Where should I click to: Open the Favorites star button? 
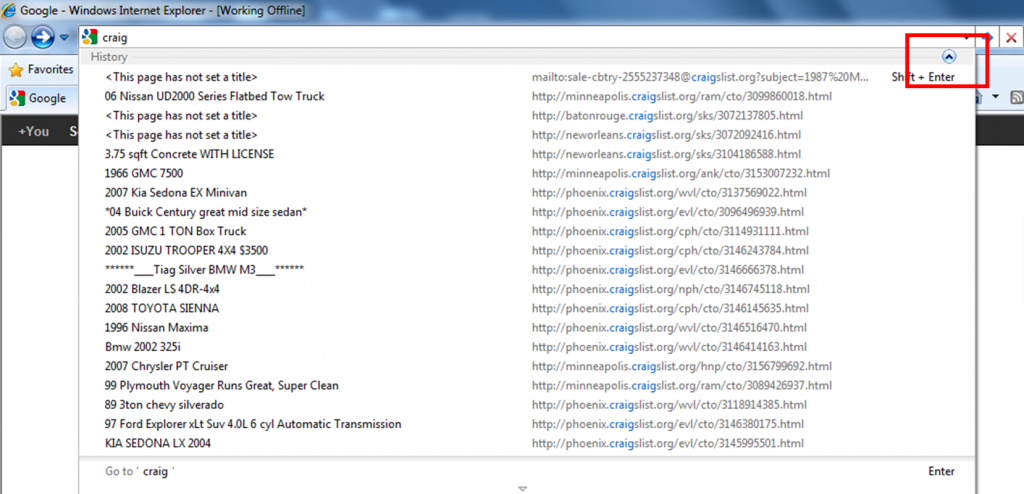click(40, 69)
